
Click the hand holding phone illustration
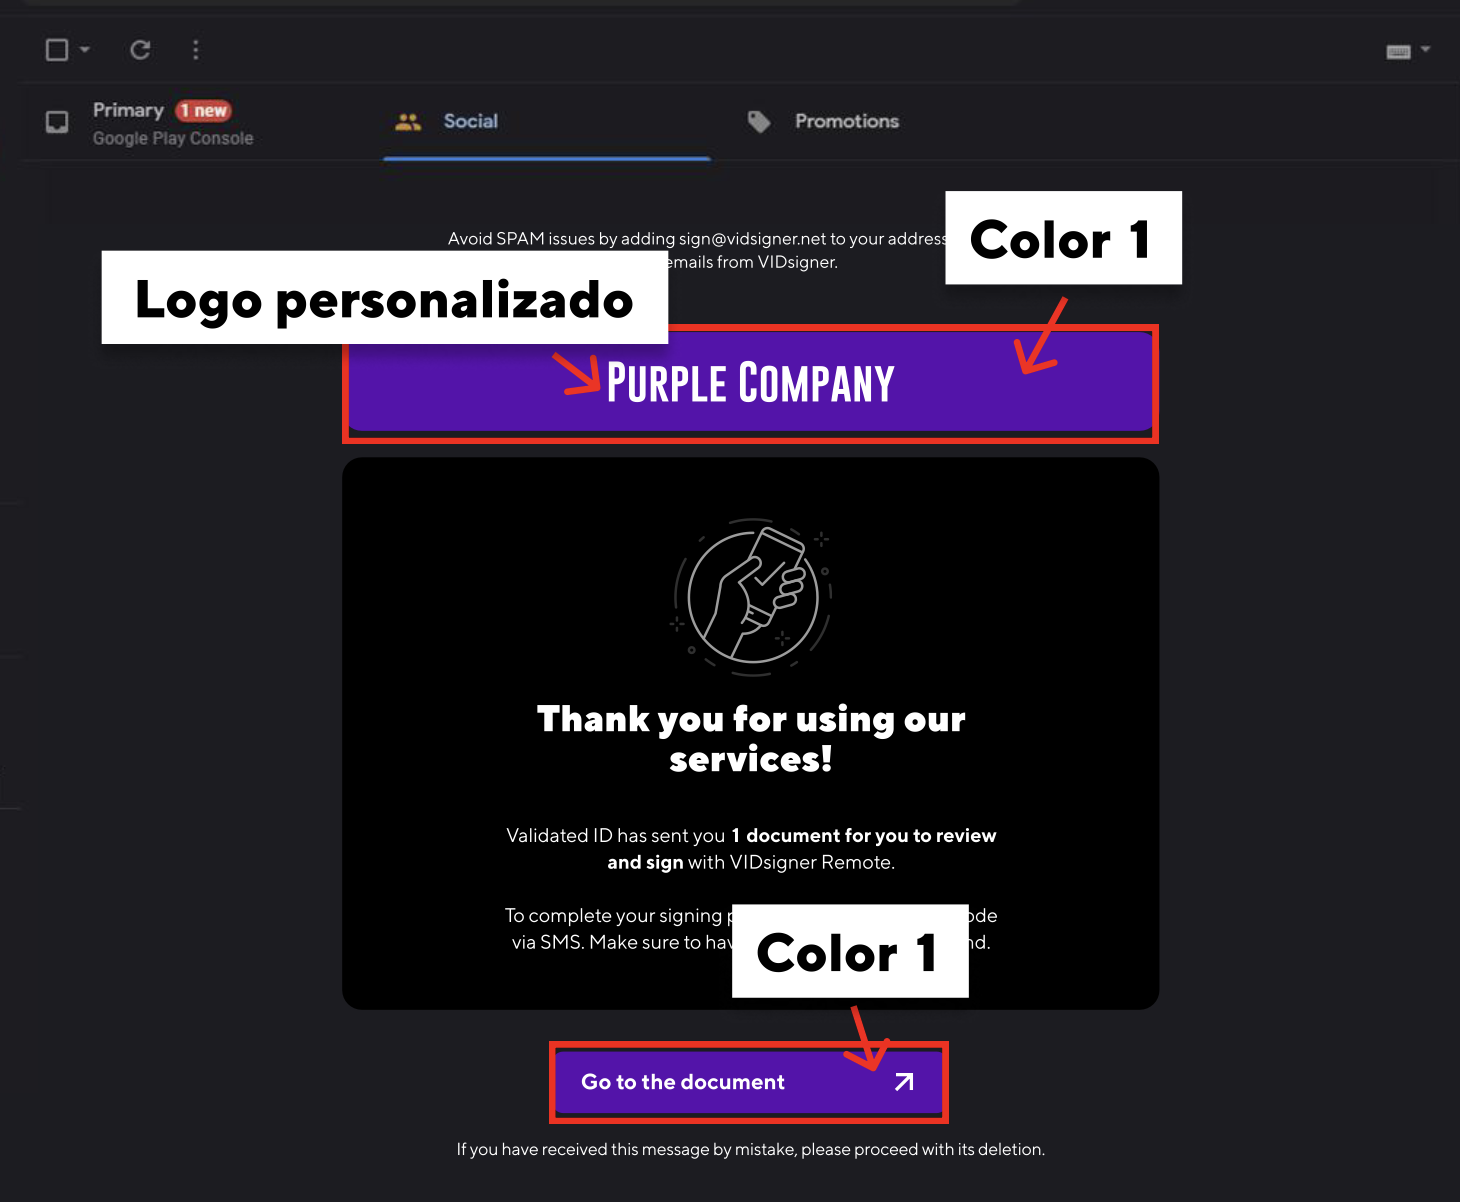(x=751, y=595)
